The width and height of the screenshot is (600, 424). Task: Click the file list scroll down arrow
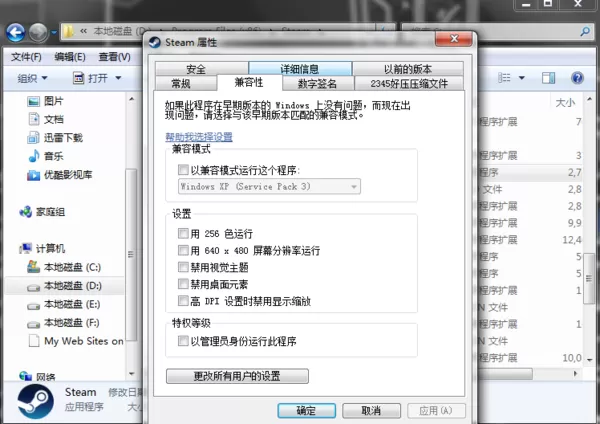tap(589, 360)
